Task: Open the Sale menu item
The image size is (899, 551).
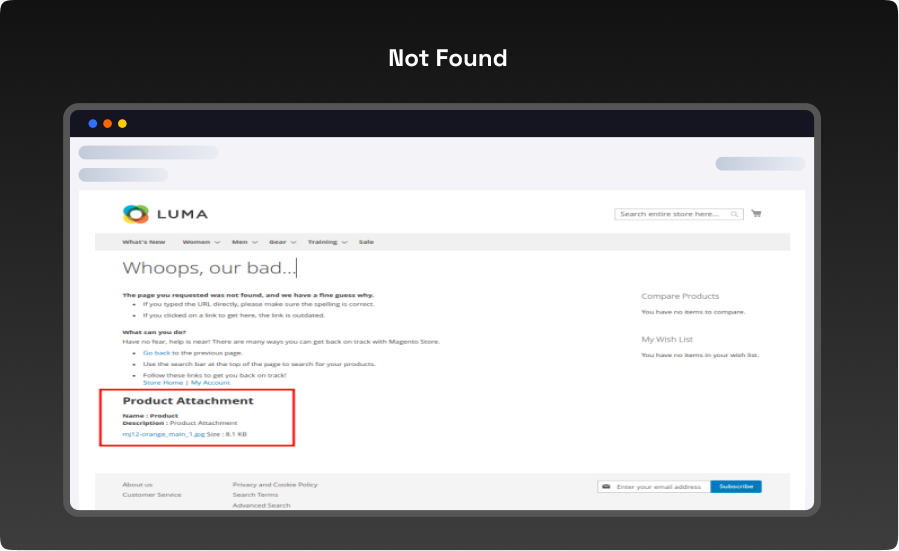Action: (366, 242)
